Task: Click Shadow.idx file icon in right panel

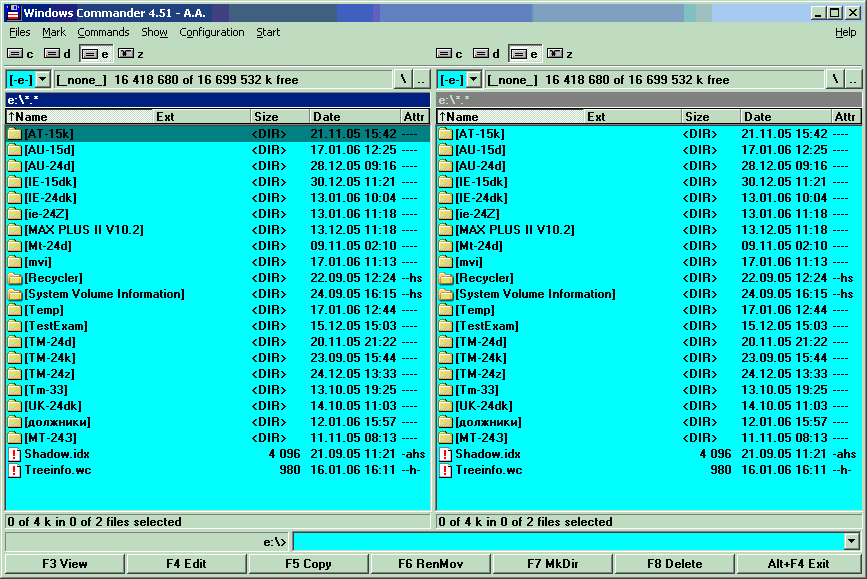Action: 445,455
